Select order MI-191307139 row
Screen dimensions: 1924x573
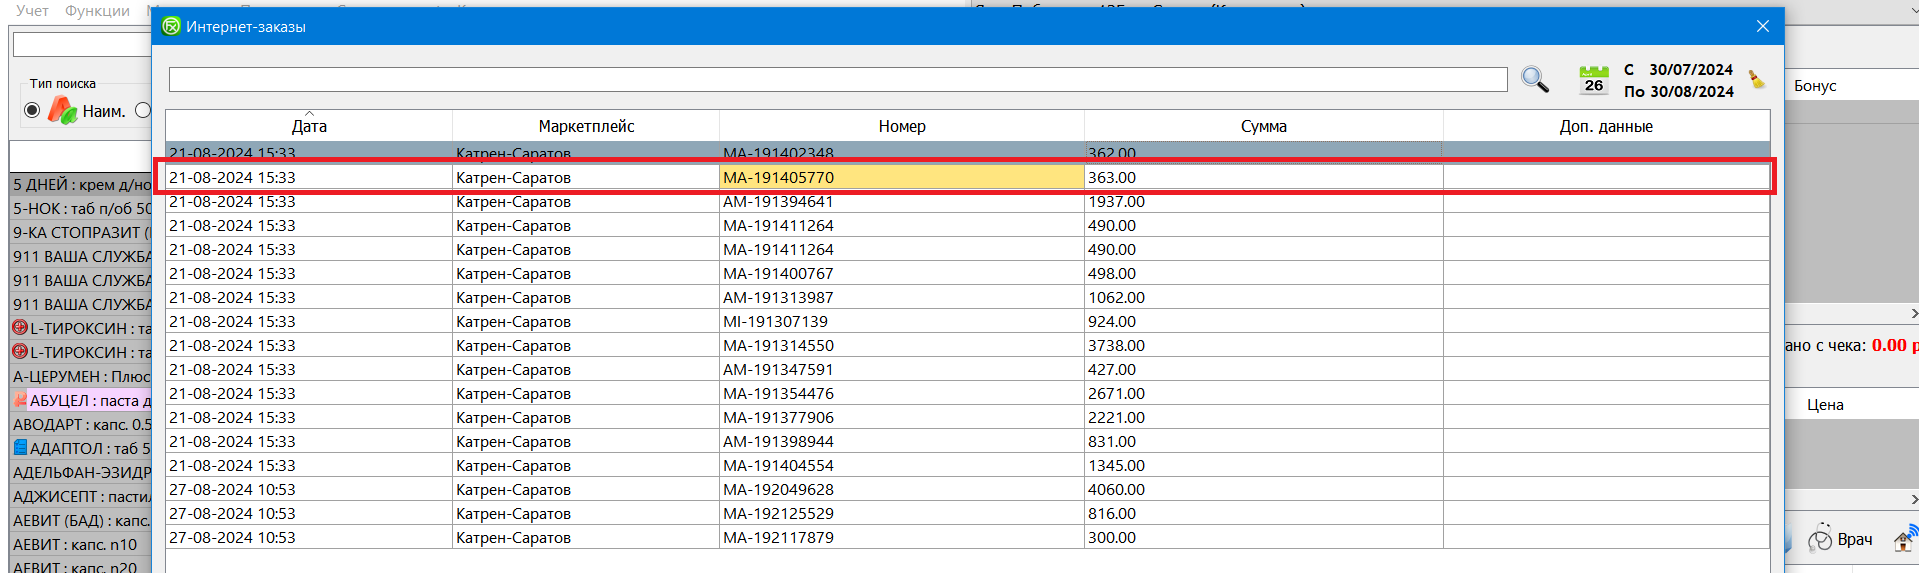click(900, 321)
